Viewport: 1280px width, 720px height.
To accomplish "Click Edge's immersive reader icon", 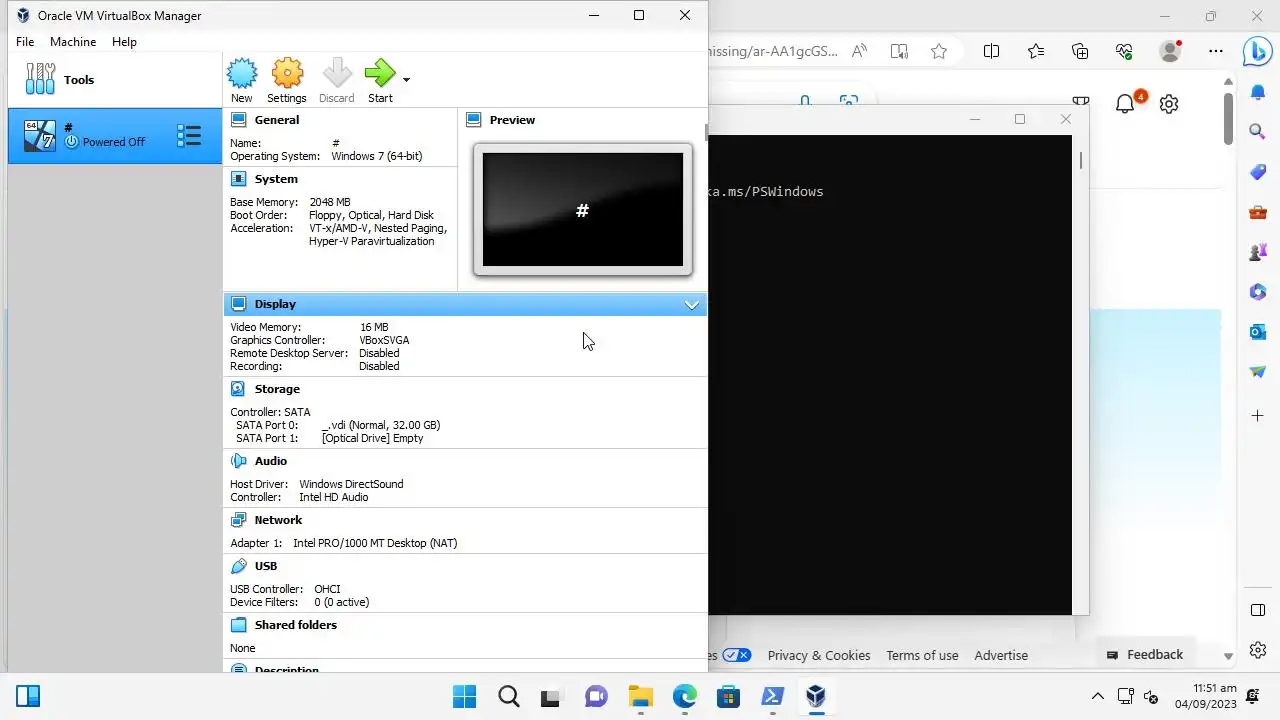I will pyautogui.click(x=899, y=51).
